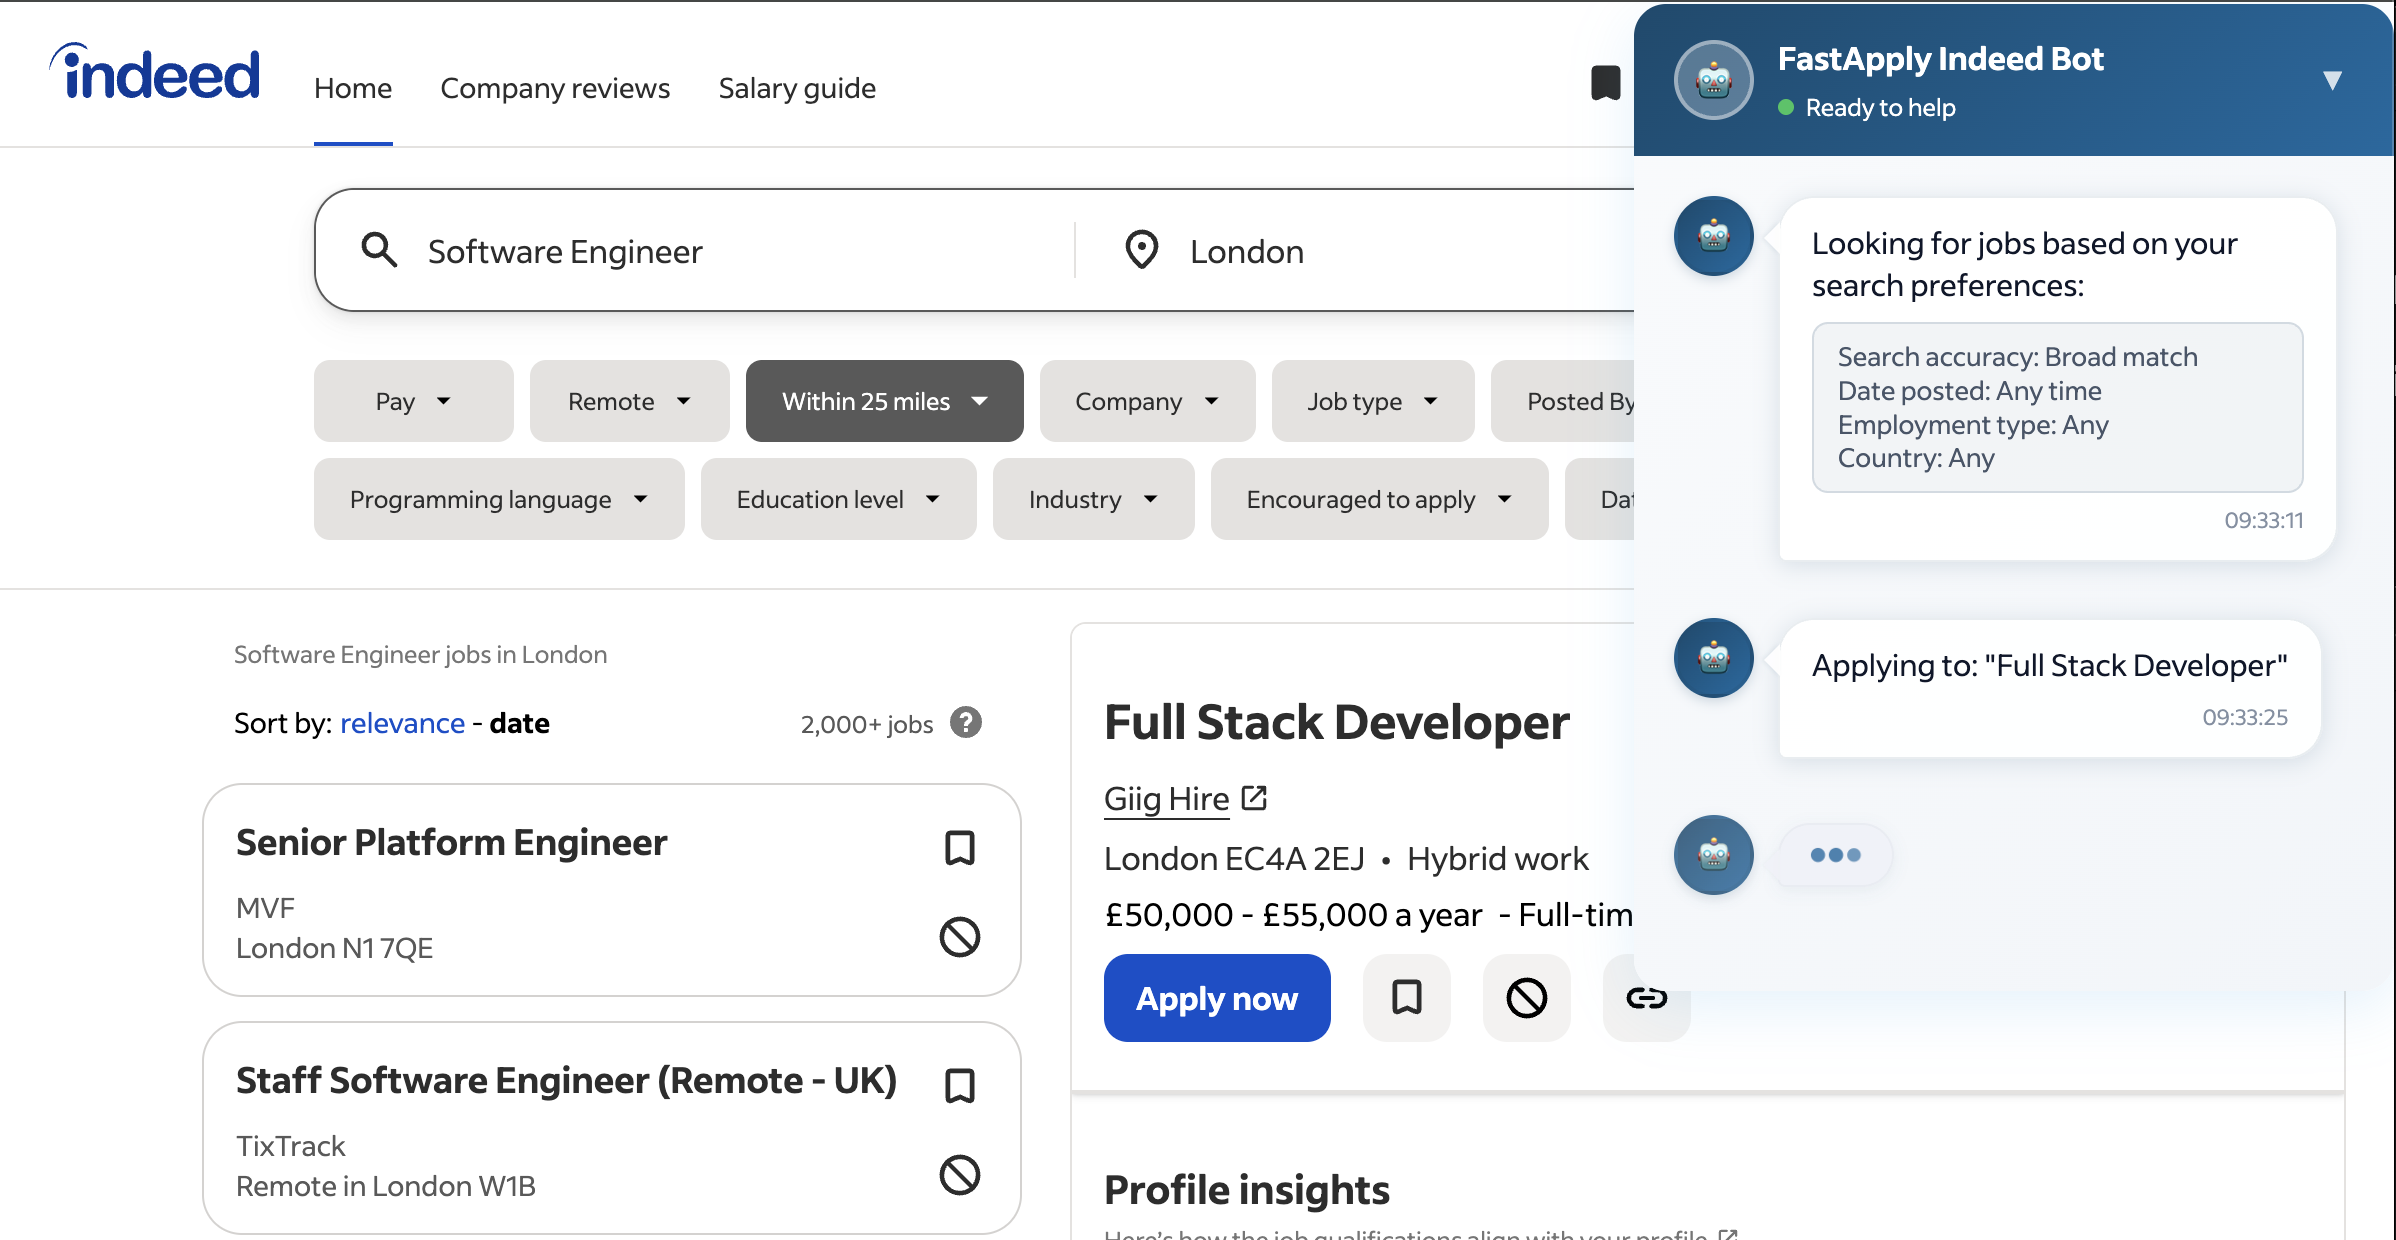
Task: Click the jobs count help icon
Action: [965, 722]
